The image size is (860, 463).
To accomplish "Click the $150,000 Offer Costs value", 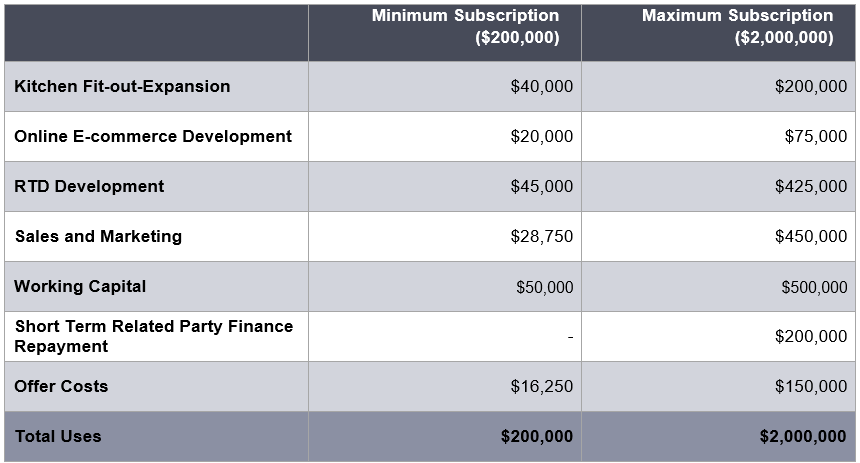I will (811, 387).
